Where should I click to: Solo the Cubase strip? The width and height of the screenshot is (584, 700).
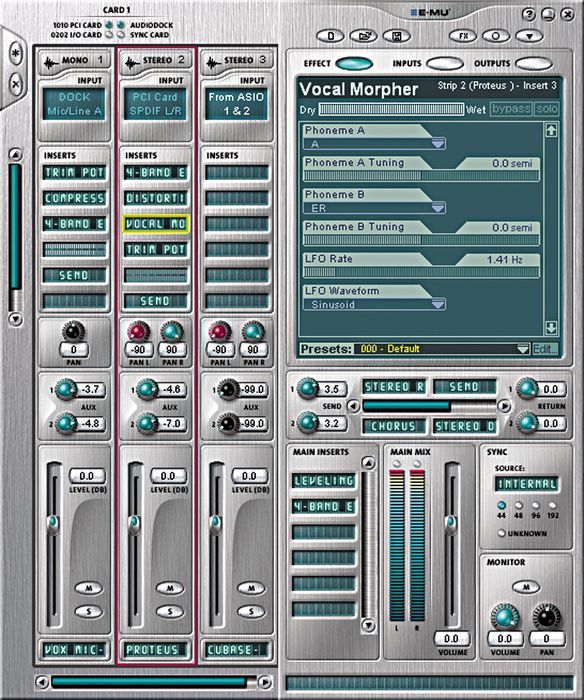pos(251,611)
